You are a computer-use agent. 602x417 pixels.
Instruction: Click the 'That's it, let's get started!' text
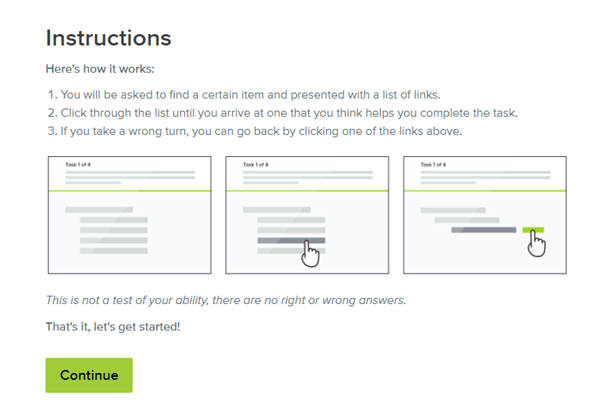pyautogui.click(x=113, y=327)
